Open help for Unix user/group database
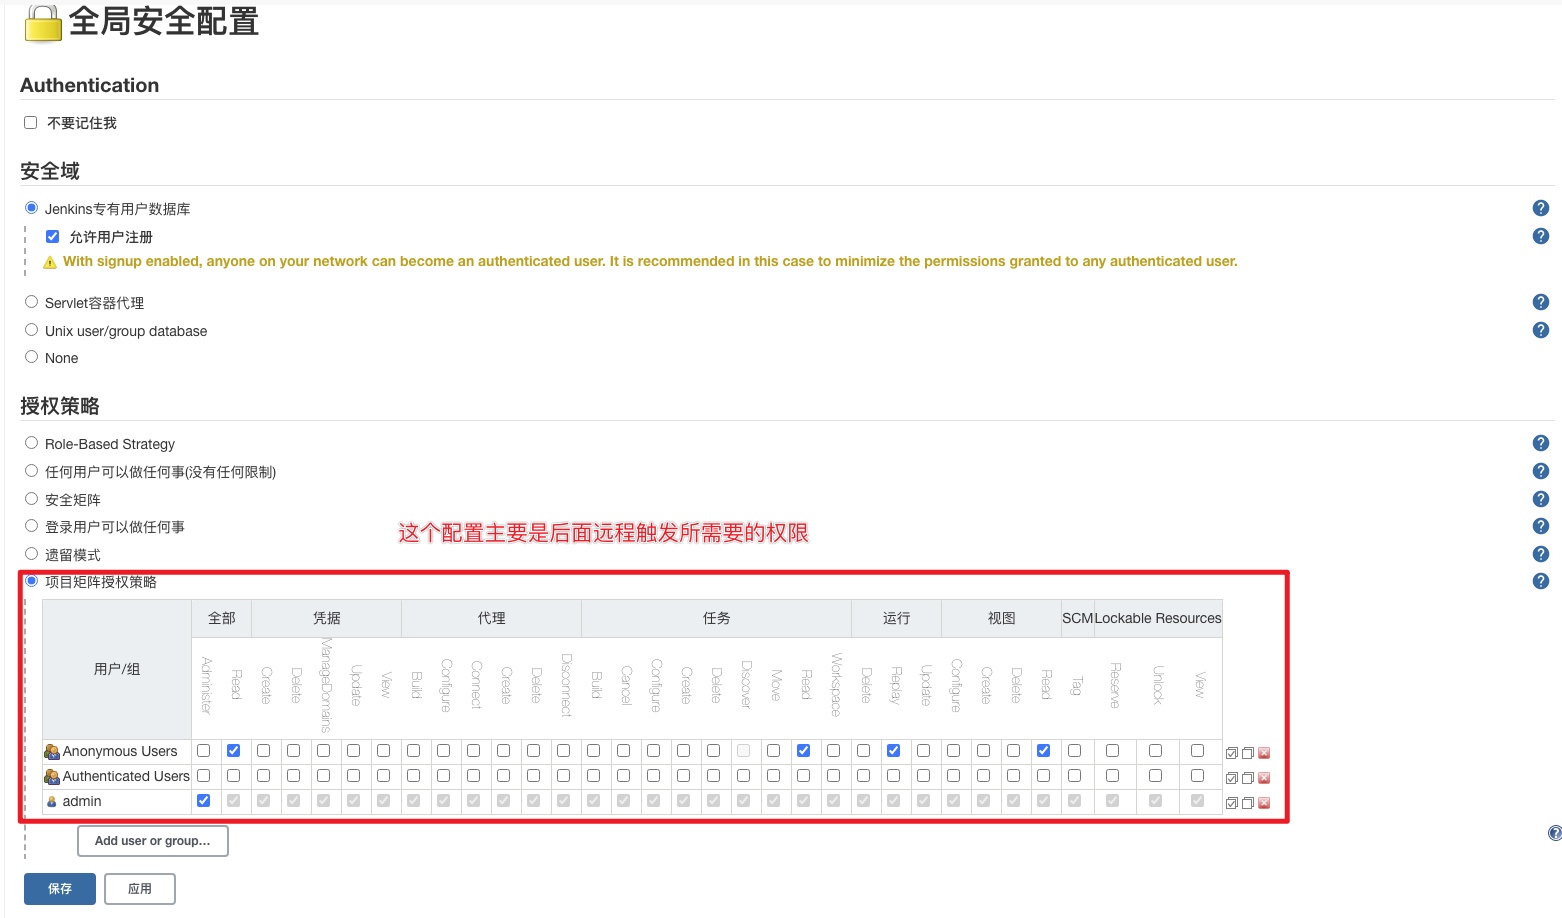 click(x=1541, y=330)
